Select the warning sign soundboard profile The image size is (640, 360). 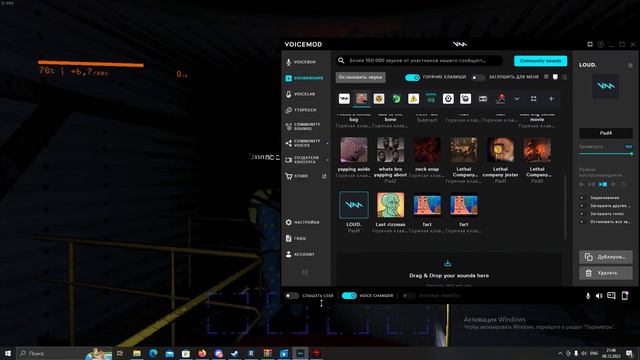click(x=413, y=99)
